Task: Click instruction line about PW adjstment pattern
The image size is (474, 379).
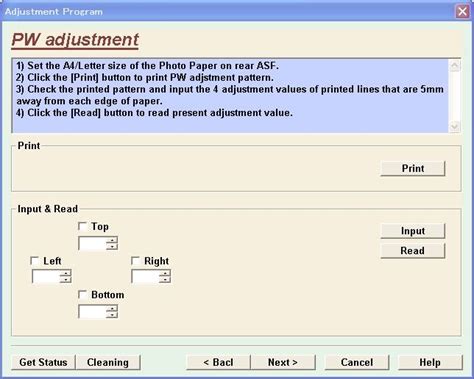Action: click(145, 77)
